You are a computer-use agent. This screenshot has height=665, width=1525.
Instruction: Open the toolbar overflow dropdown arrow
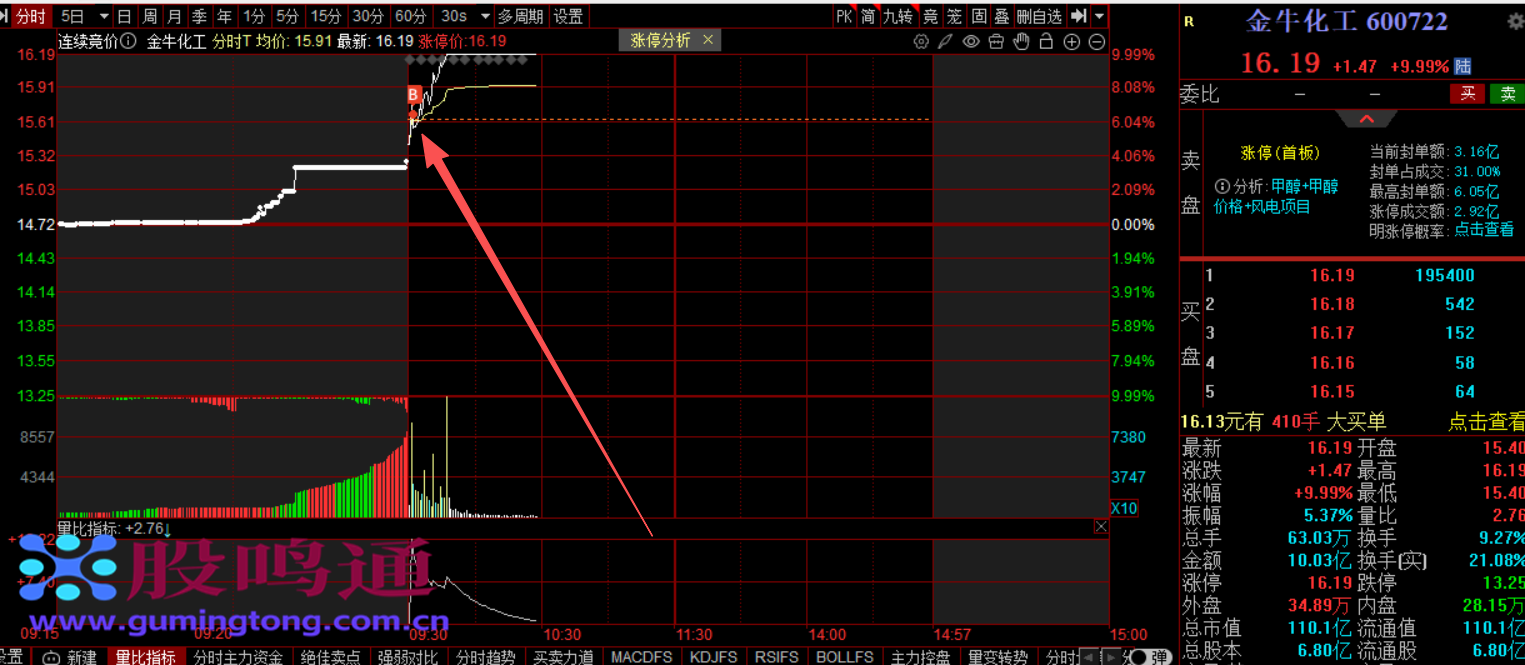(1100, 16)
